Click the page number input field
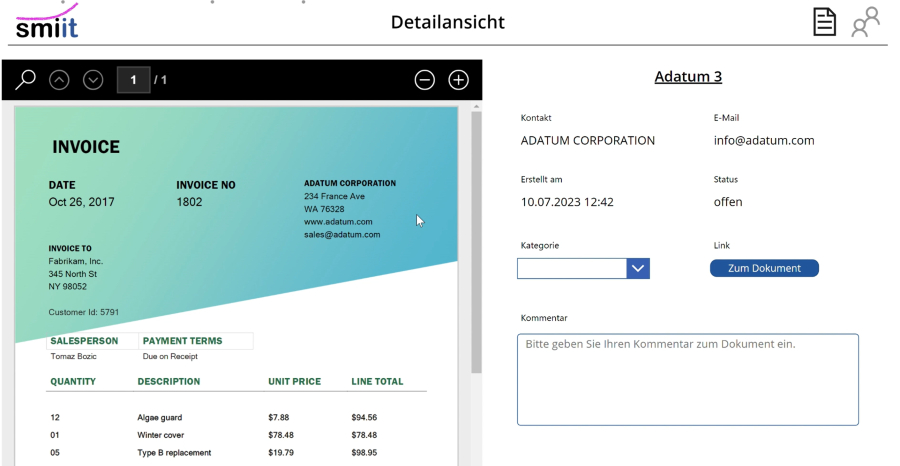 click(x=133, y=80)
